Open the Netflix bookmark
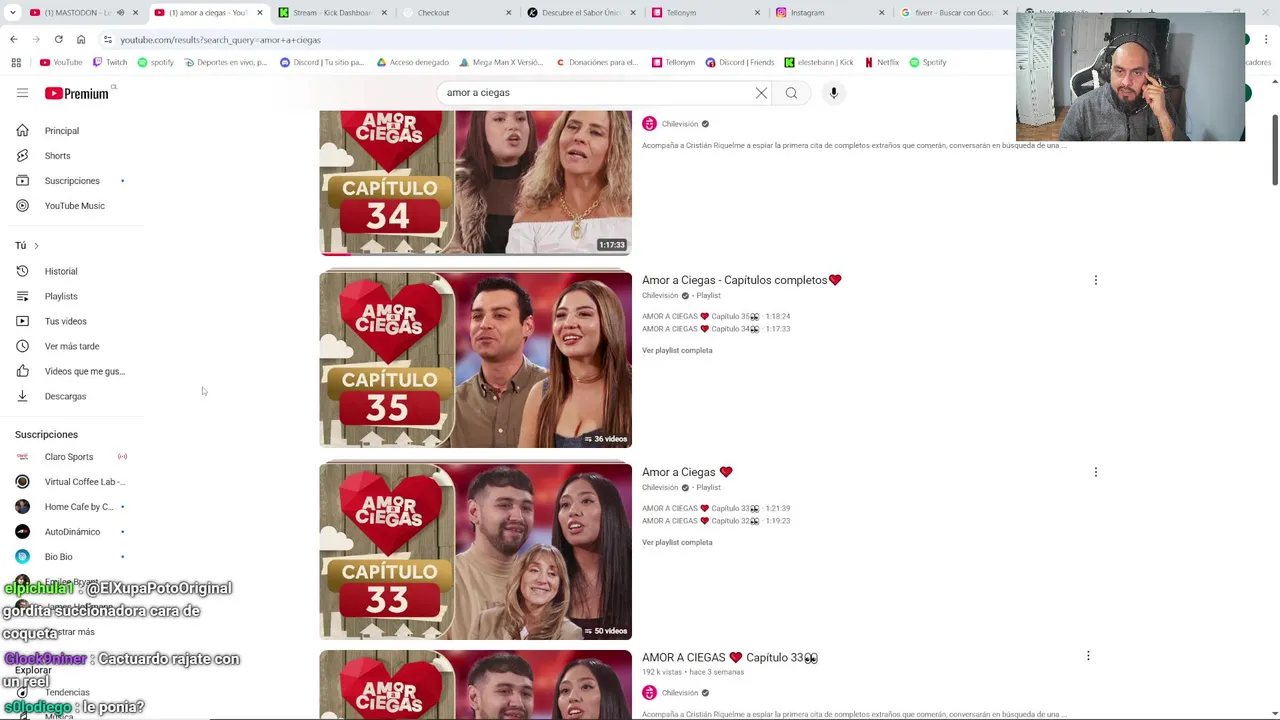Viewport: 1280px width, 720px height. (882, 62)
